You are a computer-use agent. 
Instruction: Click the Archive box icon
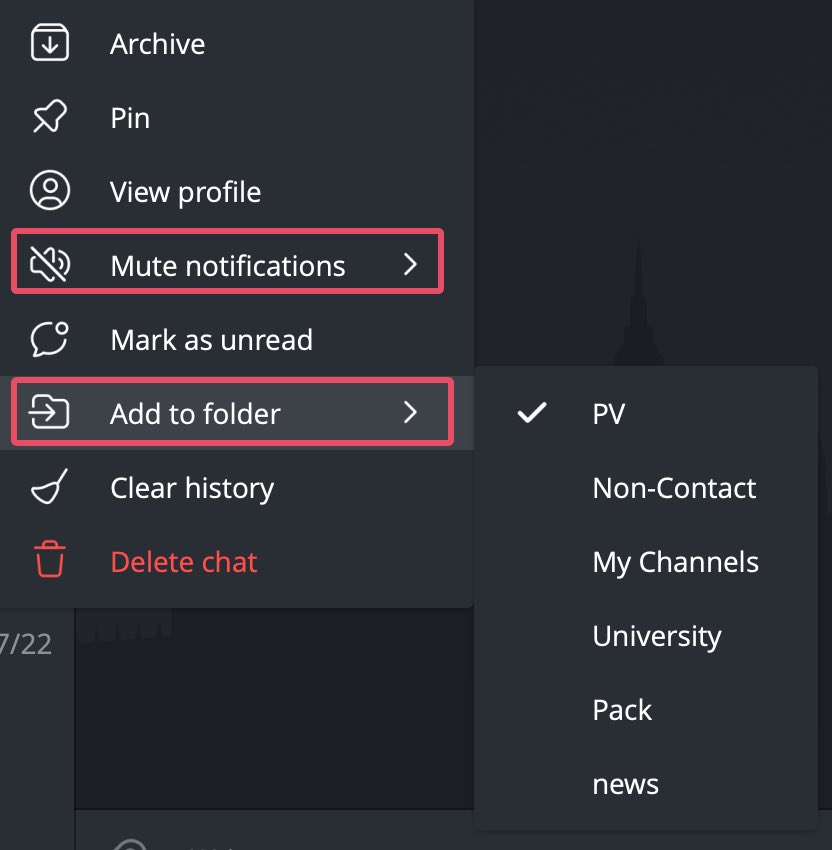[49, 43]
